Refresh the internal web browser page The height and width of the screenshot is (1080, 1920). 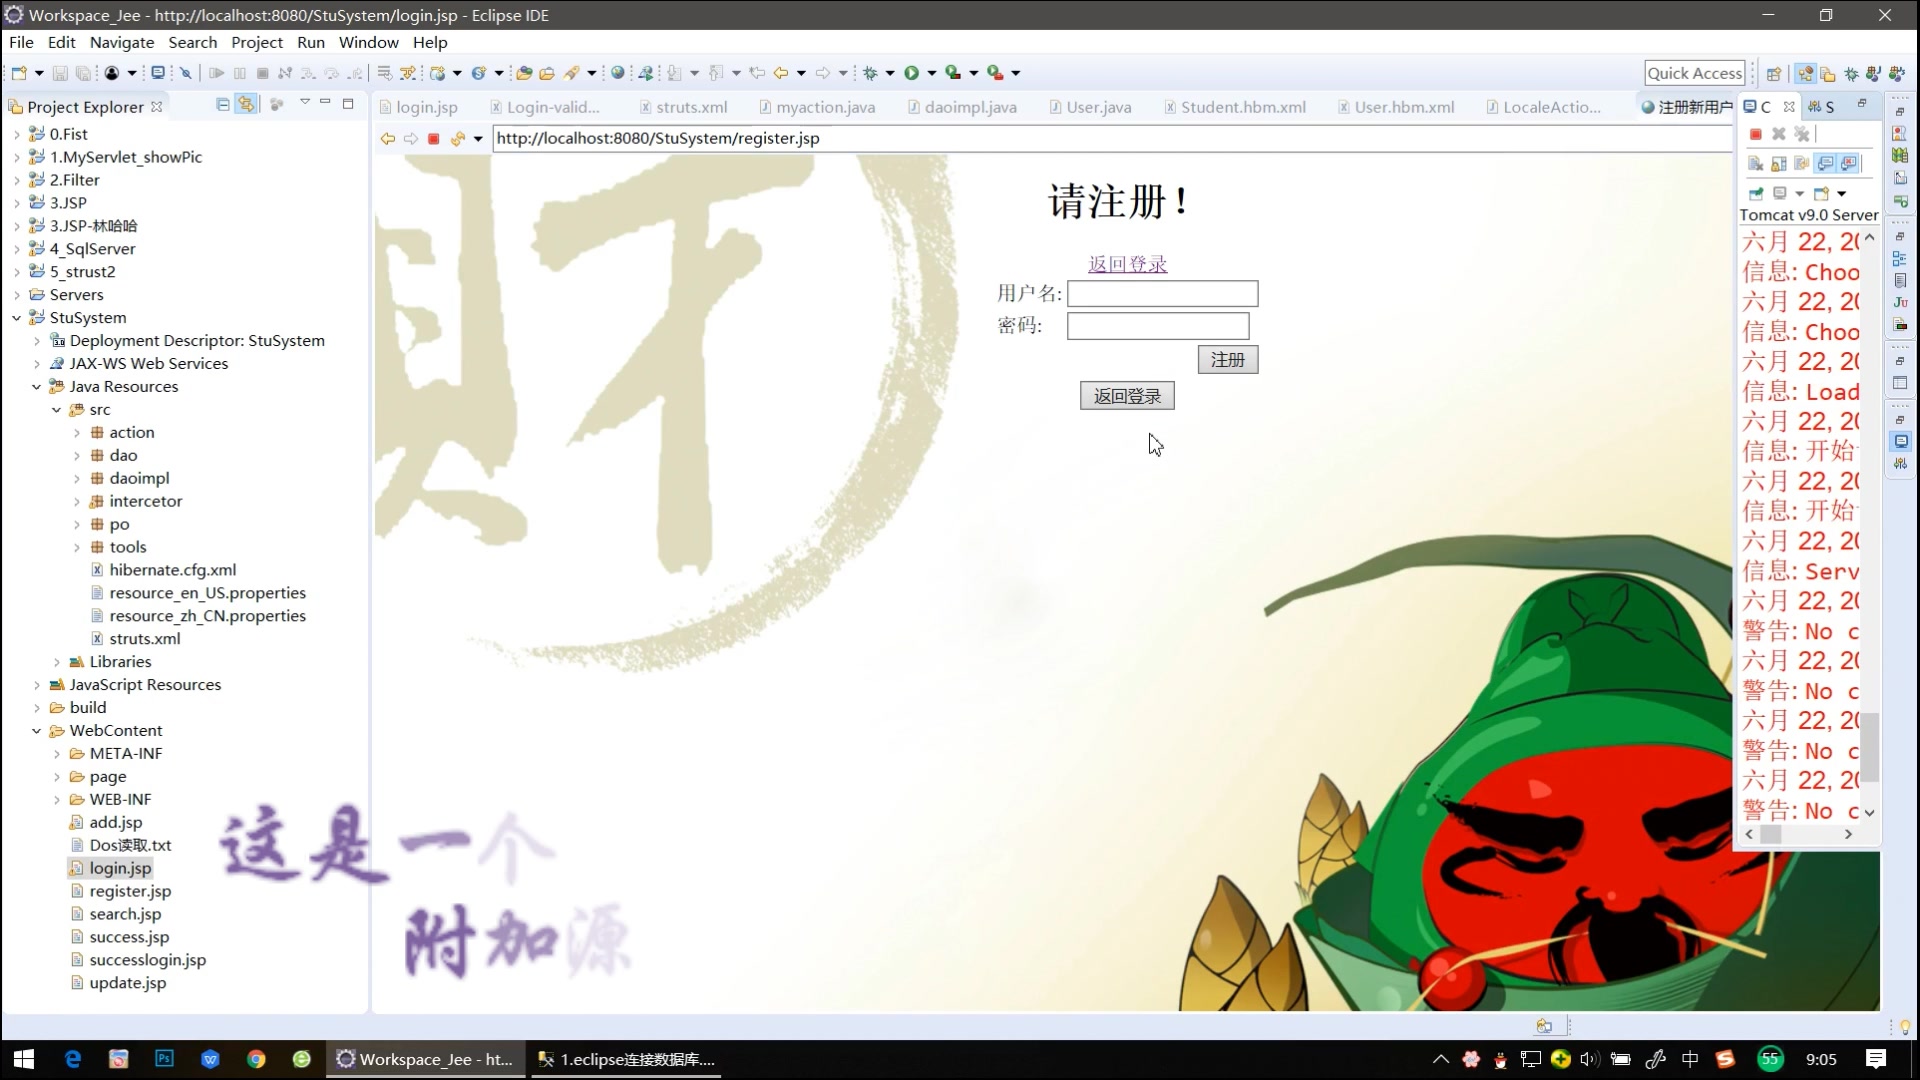[x=457, y=139]
